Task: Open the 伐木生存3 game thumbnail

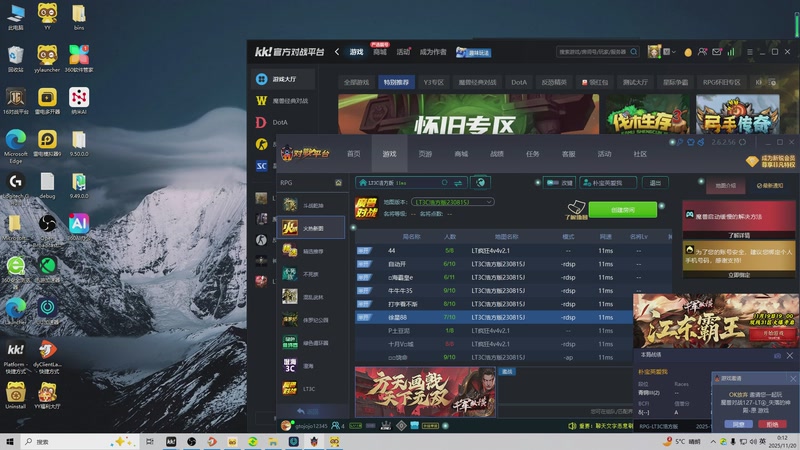Action: (x=647, y=114)
